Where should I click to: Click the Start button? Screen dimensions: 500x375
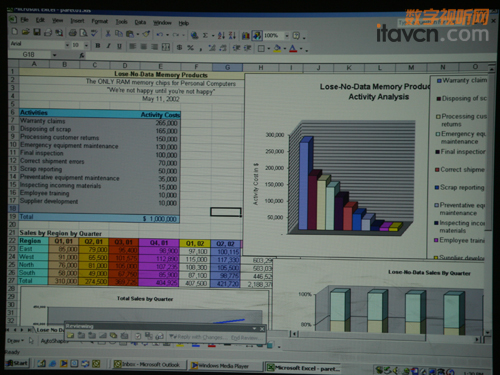point(17,363)
